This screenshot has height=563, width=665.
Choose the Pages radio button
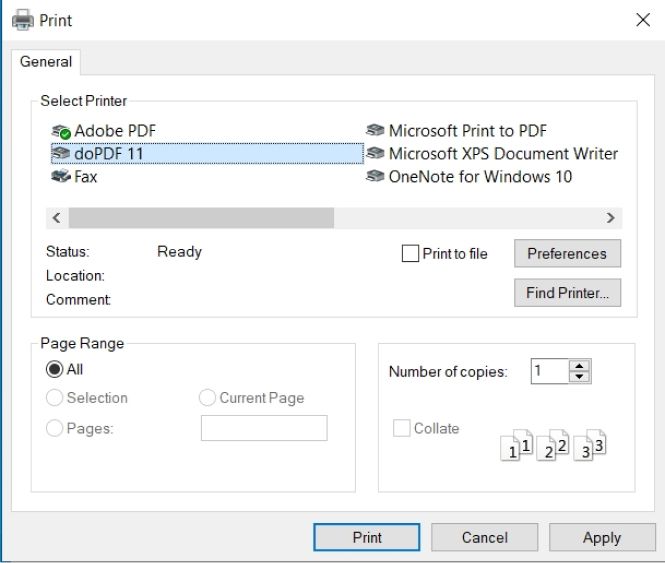click(54, 428)
